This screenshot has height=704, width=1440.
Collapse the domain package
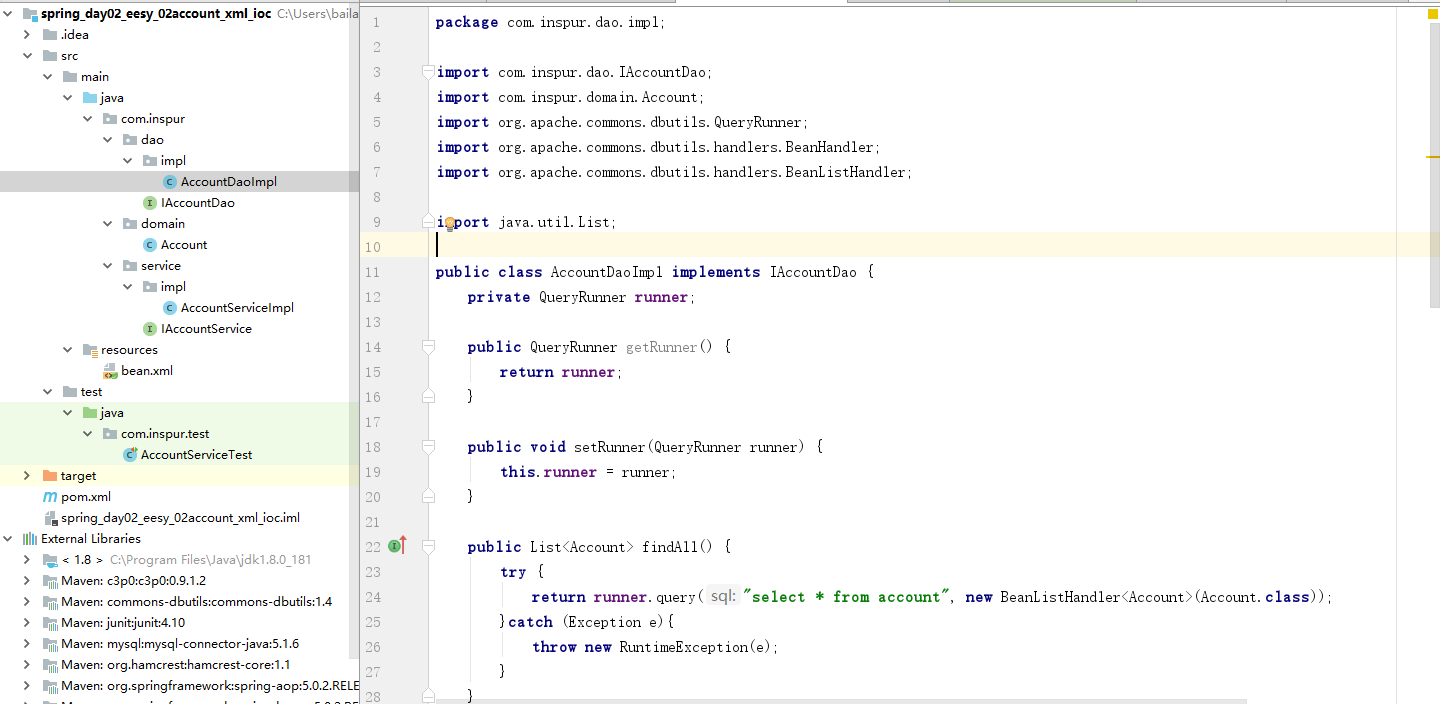pos(107,224)
